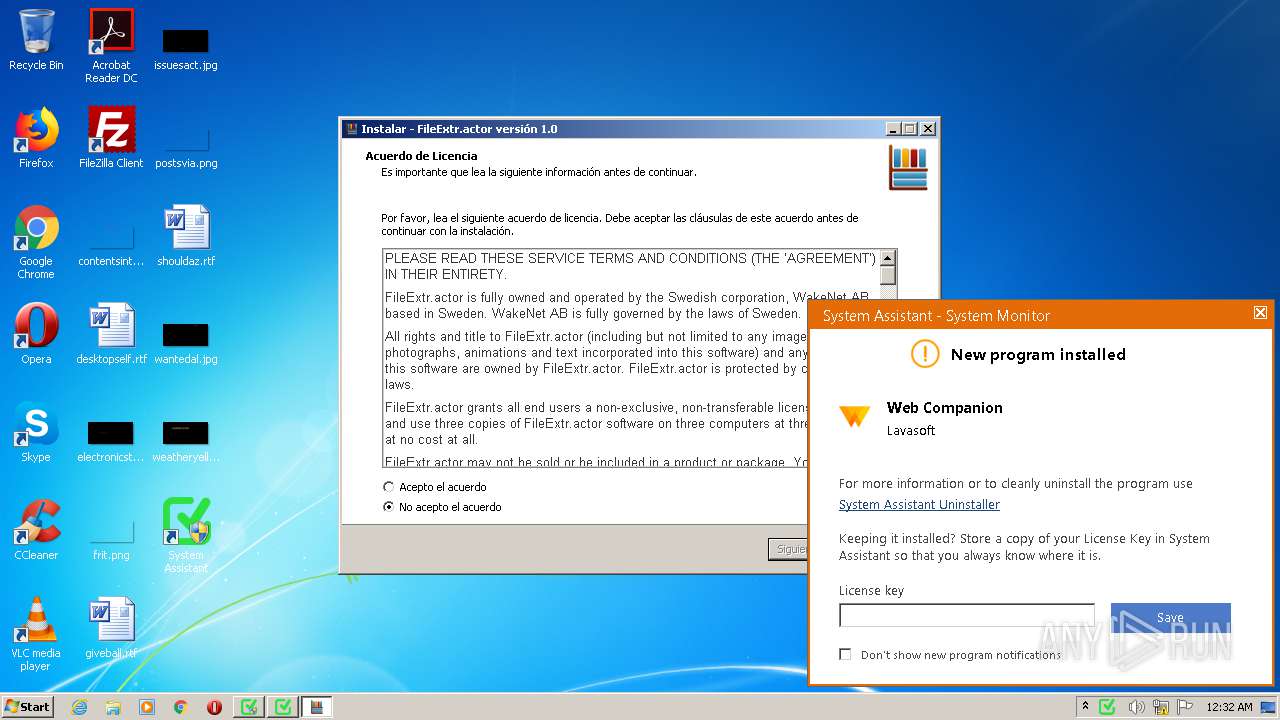Open Google Chrome desktop shortcut

tap(36, 242)
